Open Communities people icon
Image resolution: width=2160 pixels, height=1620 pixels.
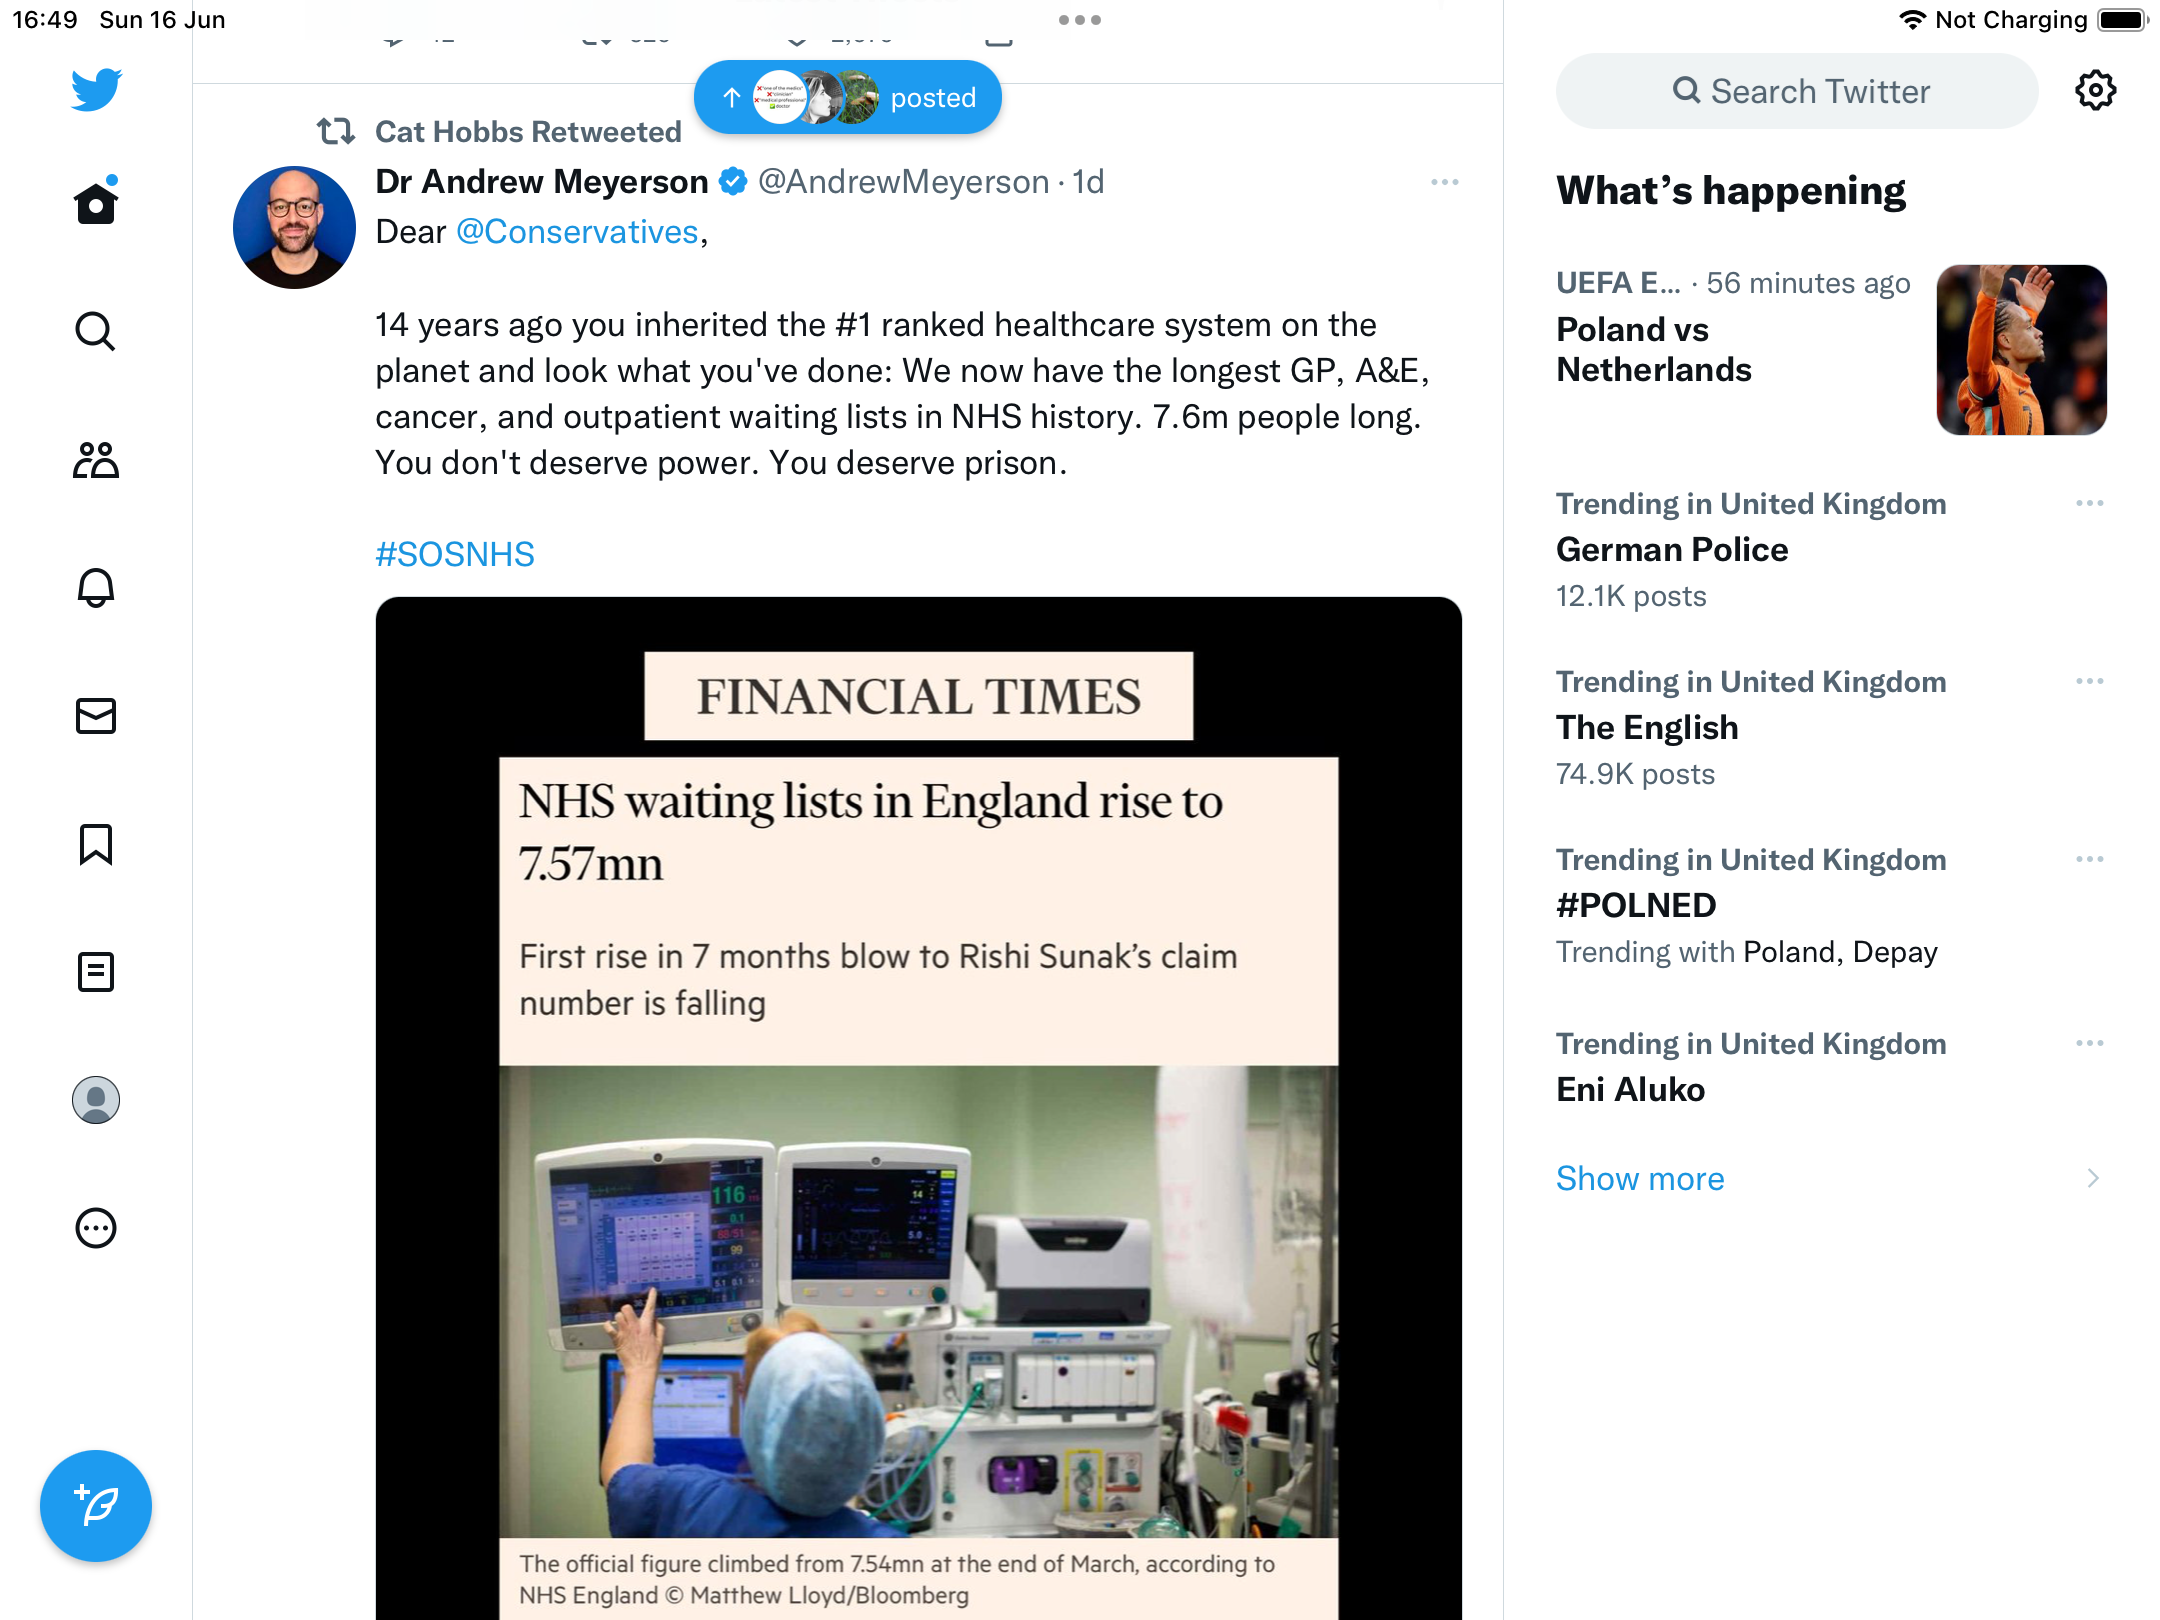96,459
